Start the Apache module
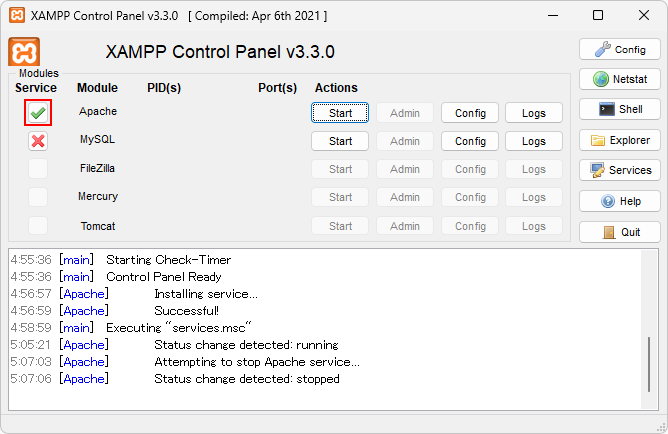Viewport: 668px width, 434px height. (340, 113)
